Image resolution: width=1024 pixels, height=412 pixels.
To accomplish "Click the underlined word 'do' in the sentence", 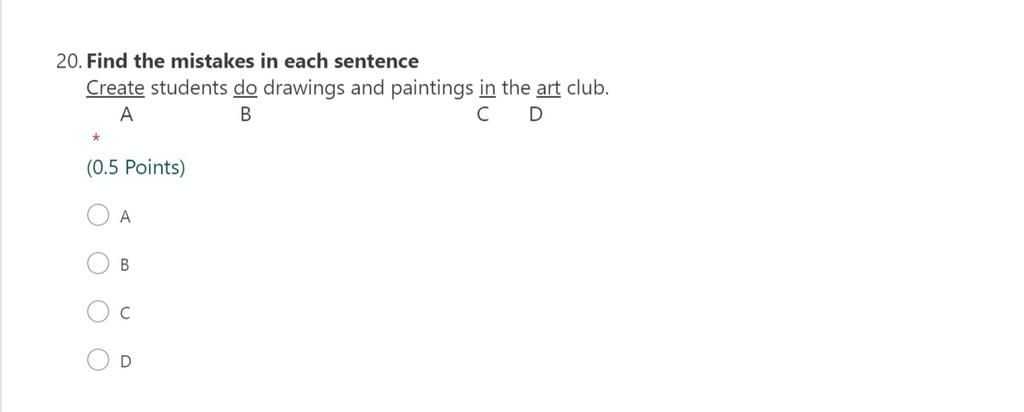I will point(245,88).
